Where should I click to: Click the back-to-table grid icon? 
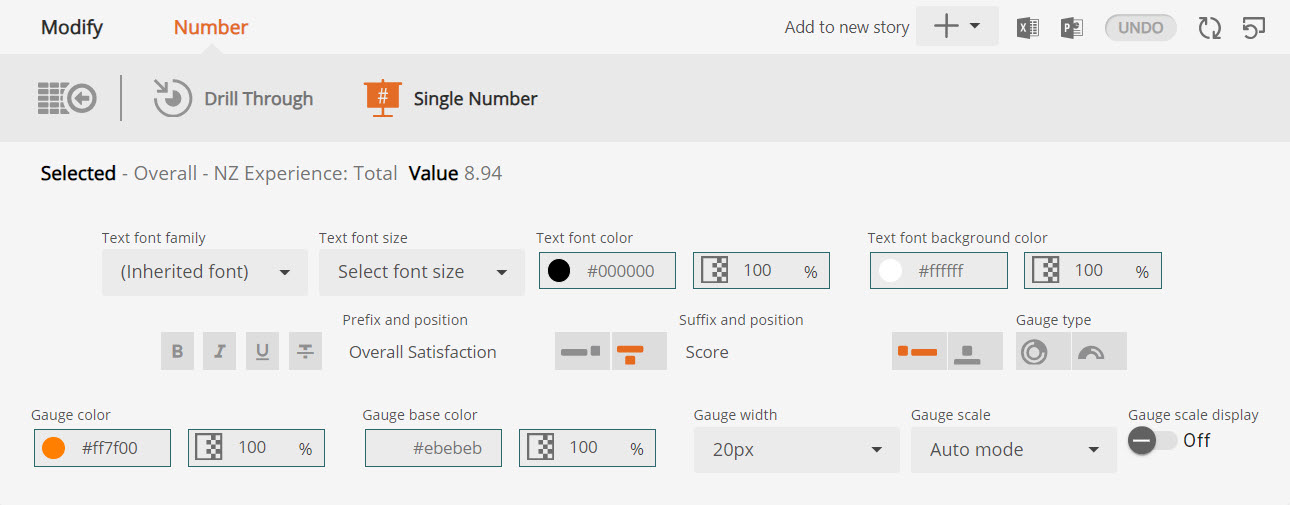67,98
